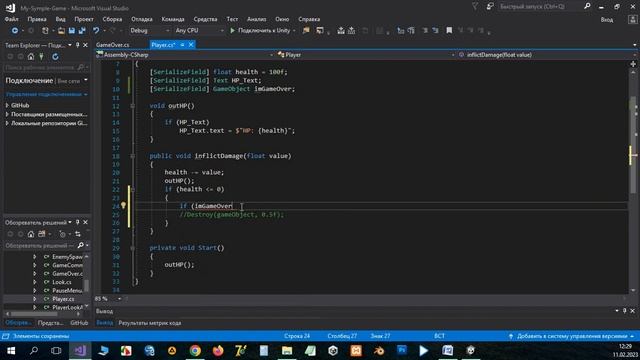Click the Save icon in toolbar
This screenshot has height=360, width=640.
(71, 31)
